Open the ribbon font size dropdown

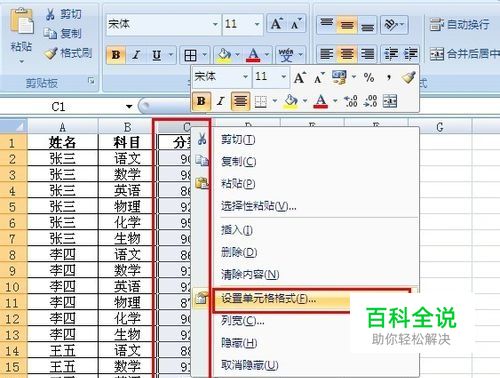coord(257,24)
